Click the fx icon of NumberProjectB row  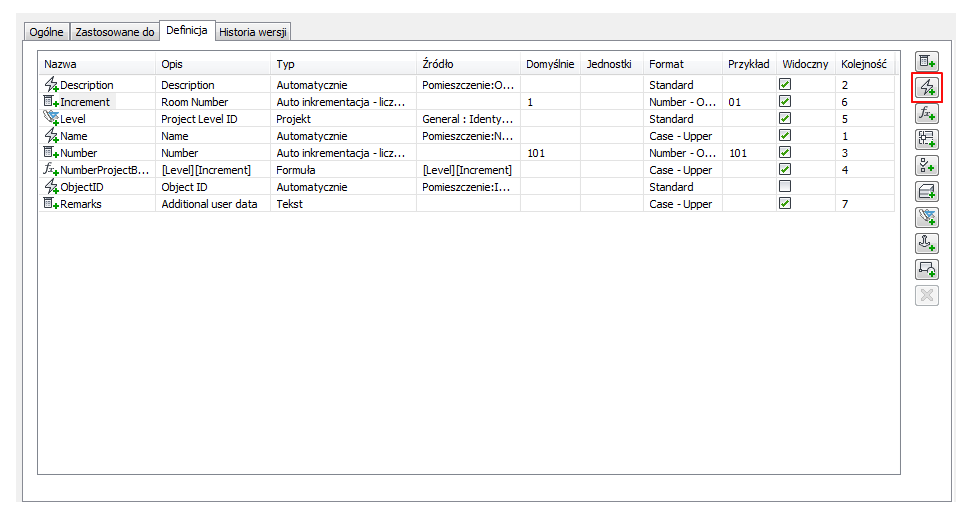(x=51, y=170)
